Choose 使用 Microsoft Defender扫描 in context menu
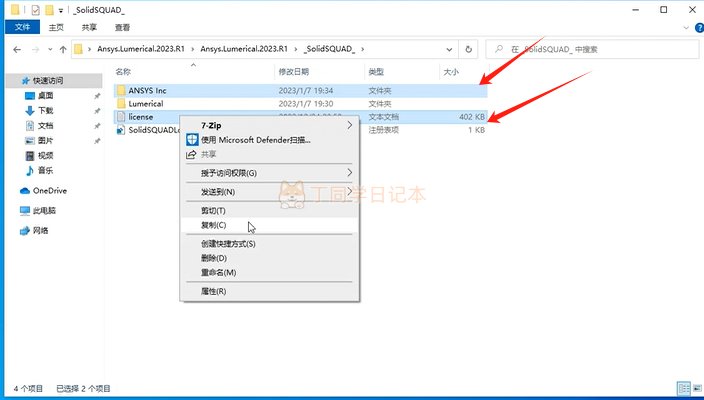704x400 pixels. click(x=269, y=140)
